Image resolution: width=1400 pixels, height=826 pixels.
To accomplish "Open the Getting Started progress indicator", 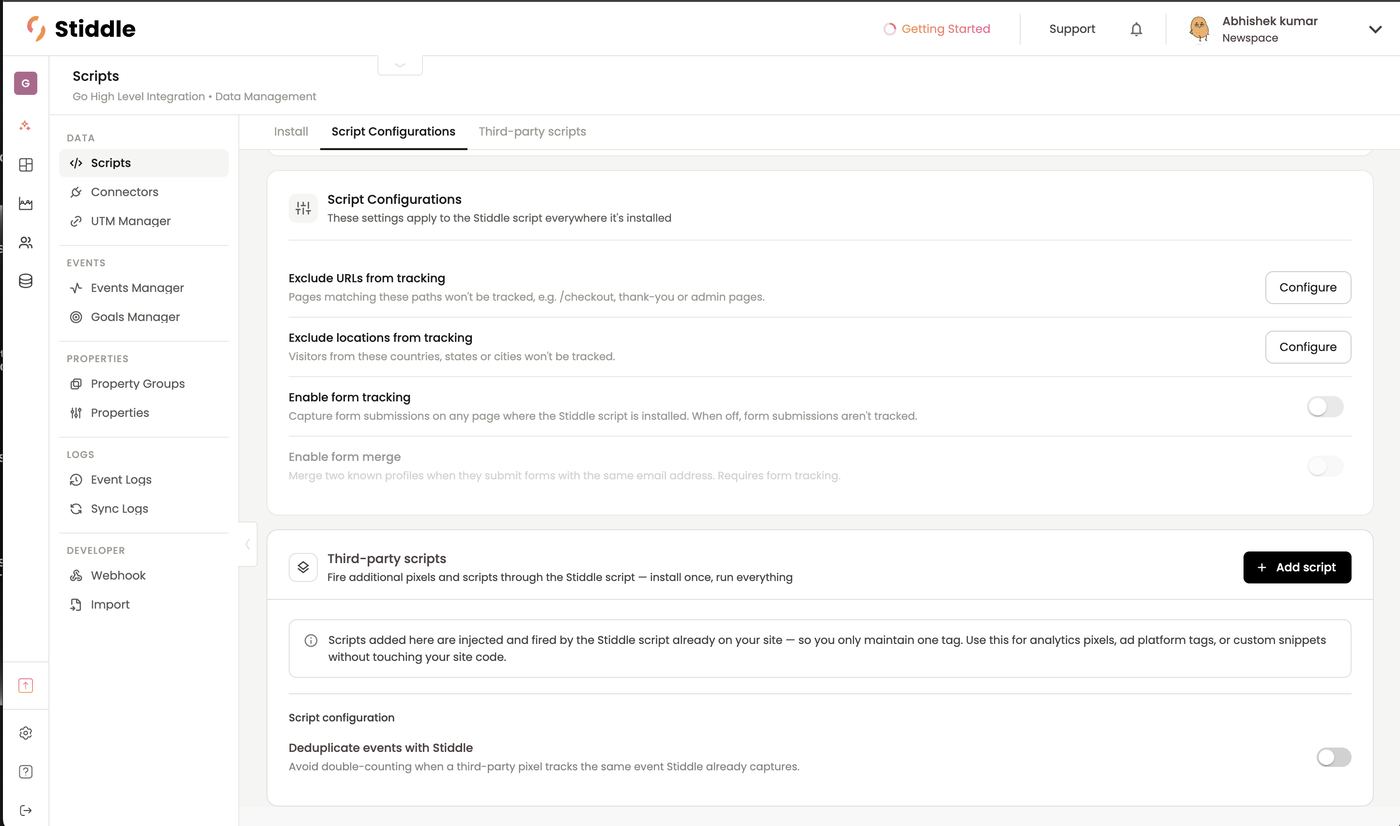I will 937,29.
